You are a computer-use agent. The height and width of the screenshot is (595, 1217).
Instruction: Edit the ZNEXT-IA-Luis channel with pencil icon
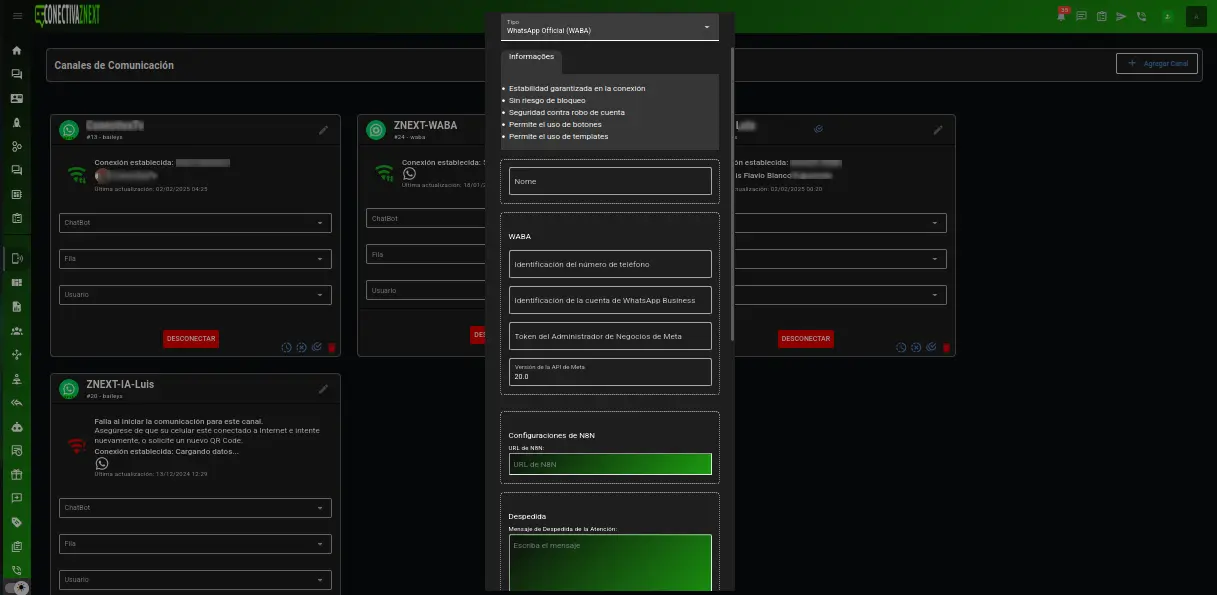tap(323, 389)
